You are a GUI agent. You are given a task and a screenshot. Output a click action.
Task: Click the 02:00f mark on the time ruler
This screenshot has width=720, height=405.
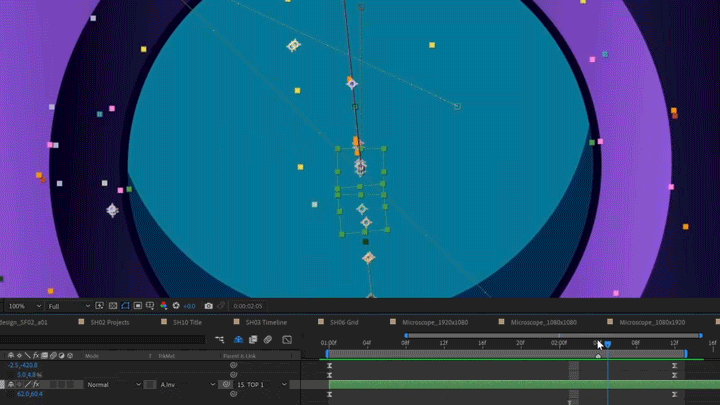point(559,343)
